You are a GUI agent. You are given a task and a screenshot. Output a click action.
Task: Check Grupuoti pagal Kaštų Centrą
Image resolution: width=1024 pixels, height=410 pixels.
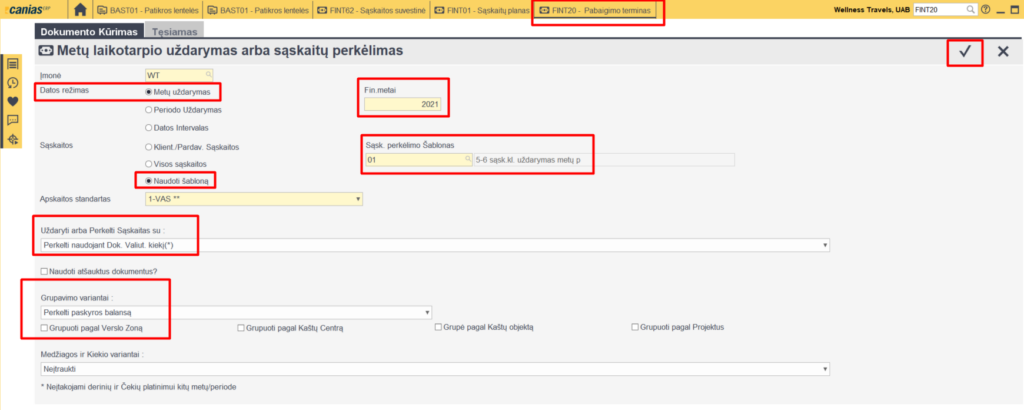[x=241, y=327]
